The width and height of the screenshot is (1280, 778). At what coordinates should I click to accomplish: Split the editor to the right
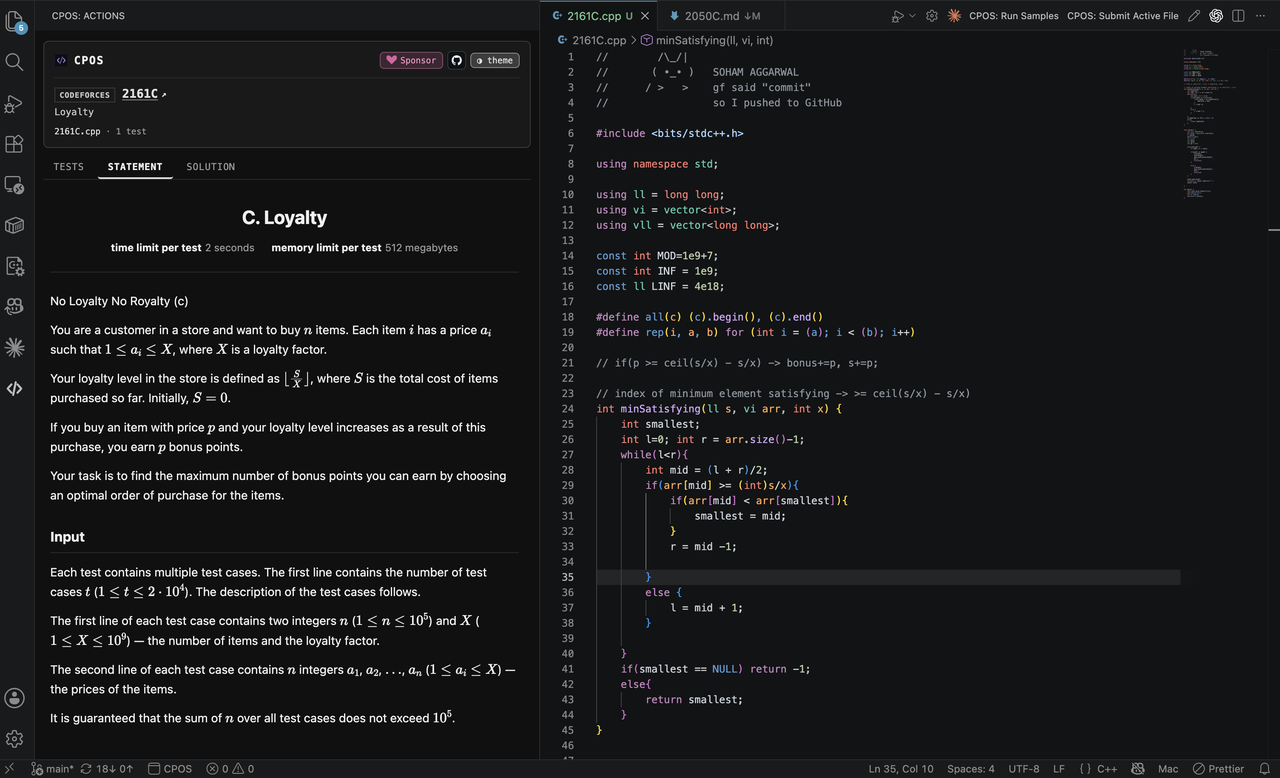[1238, 16]
